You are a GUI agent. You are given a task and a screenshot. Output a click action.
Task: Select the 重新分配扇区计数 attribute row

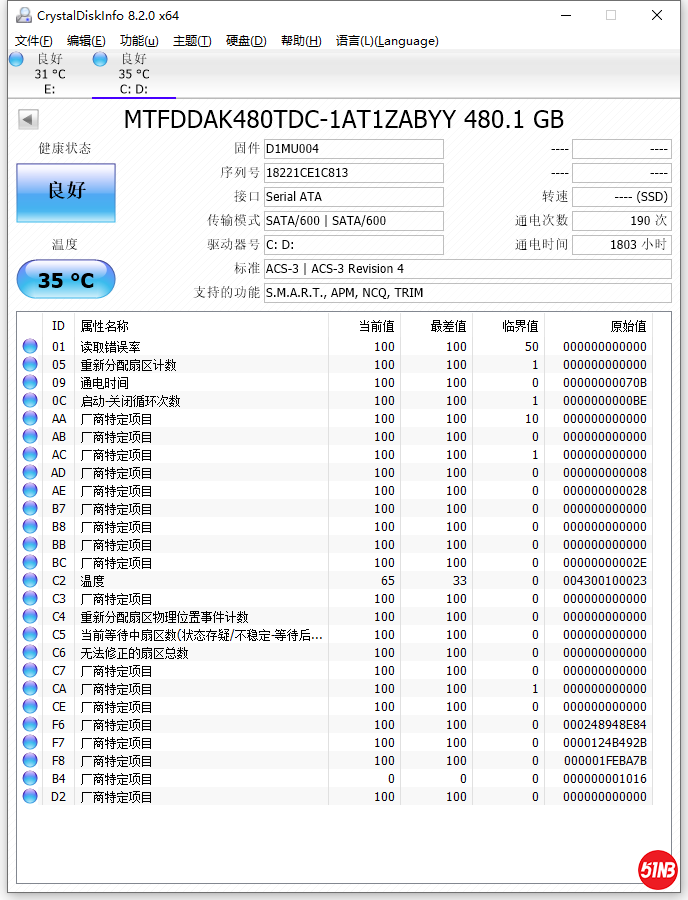[x=129, y=365]
